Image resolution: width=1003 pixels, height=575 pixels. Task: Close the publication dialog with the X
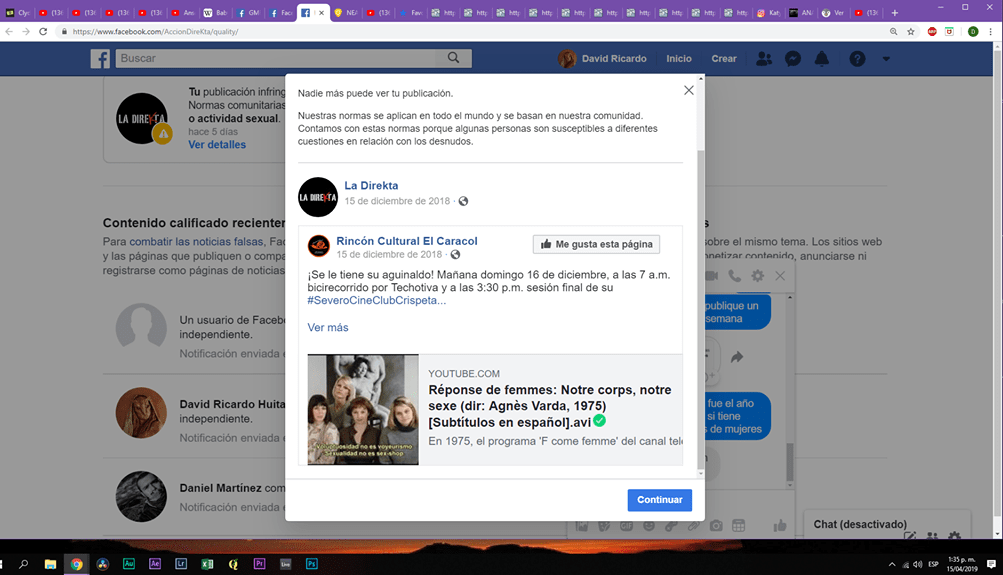(x=688, y=90)
